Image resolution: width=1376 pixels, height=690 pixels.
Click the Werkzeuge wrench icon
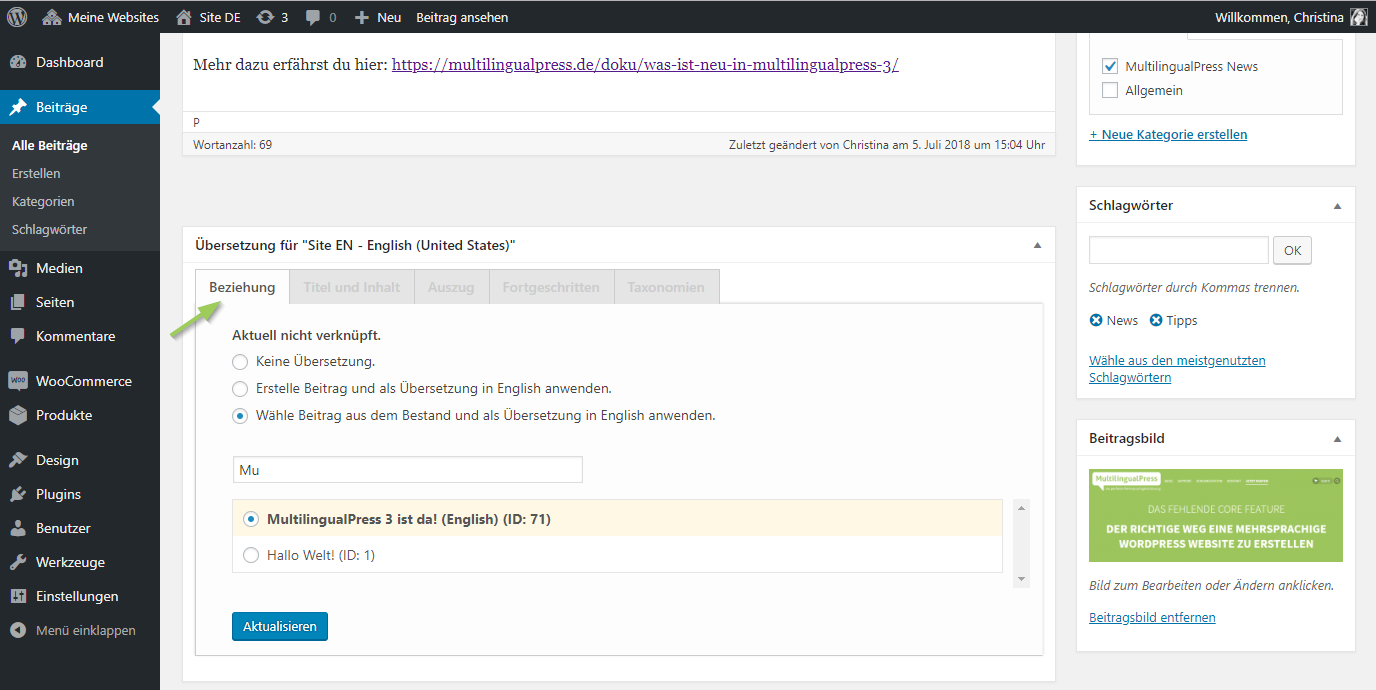(x=18, y=562)
